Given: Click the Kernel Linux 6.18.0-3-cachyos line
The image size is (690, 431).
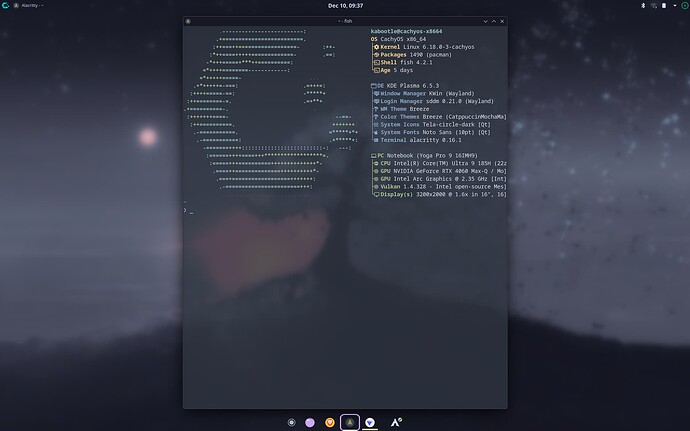Looking at the screenshot, I should click(424, 47).
